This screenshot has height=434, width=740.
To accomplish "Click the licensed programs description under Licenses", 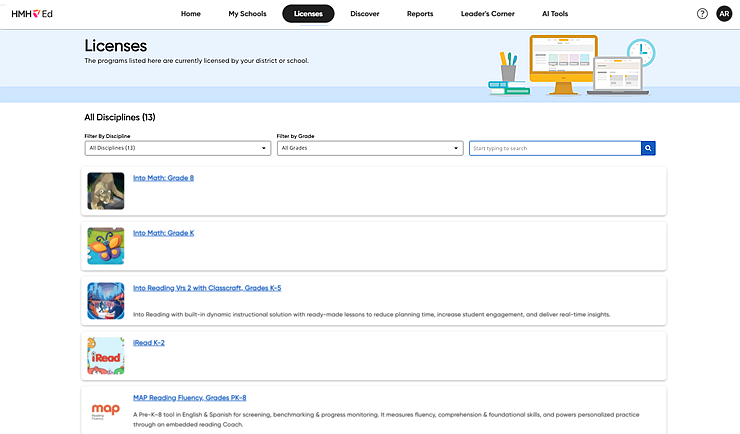I will pyautogui.click(x=196, y=61).
